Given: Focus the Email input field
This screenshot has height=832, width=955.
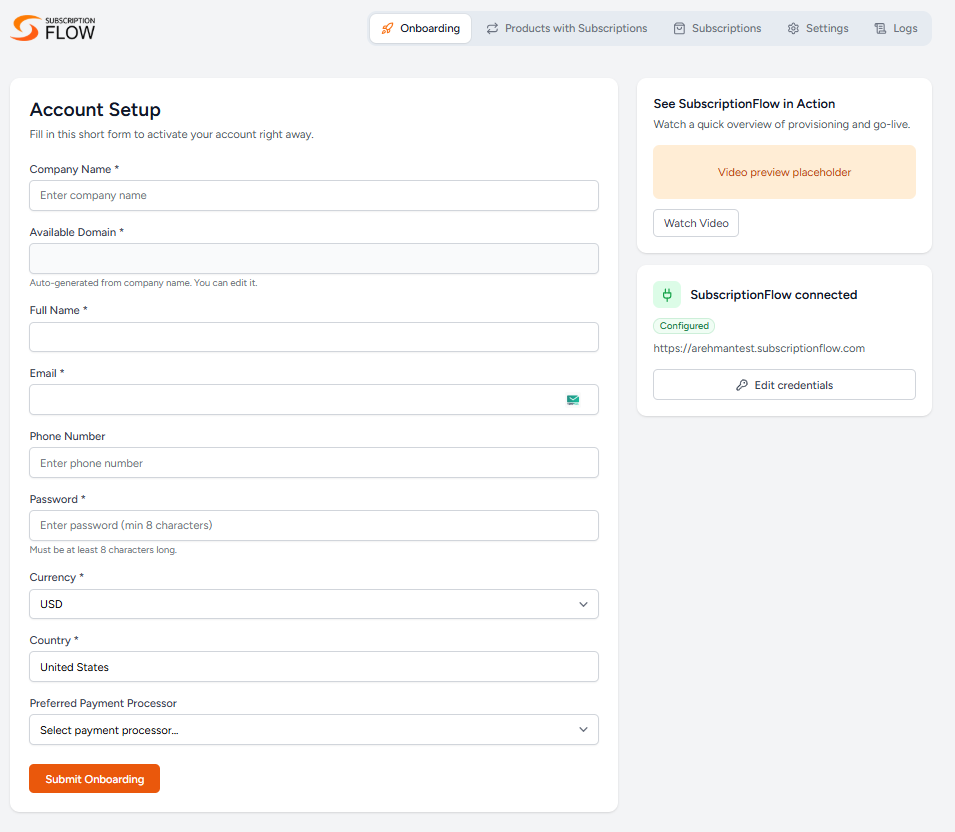Looking at the screenshot, I should pyautogui.click(x=314, y=400).
